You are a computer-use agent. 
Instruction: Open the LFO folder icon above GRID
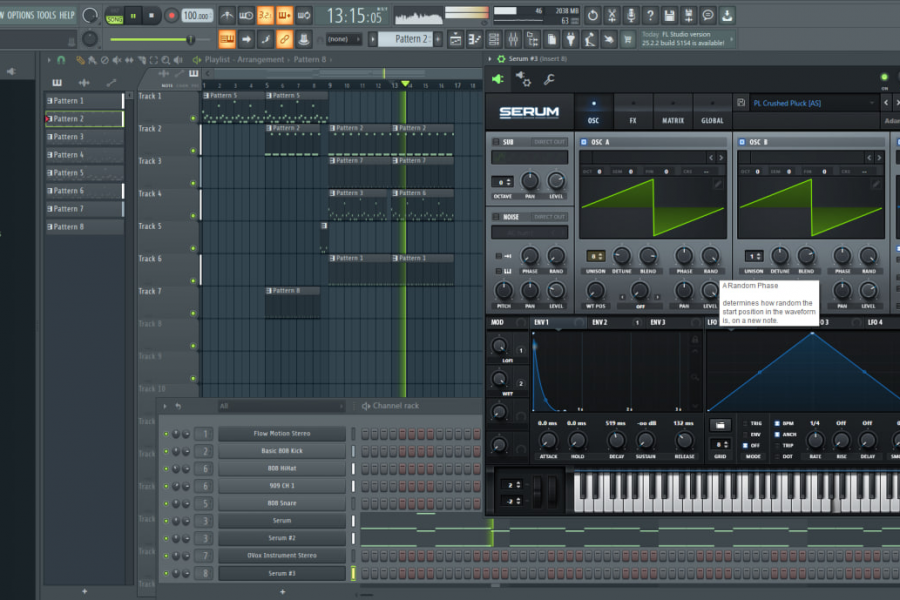(720, 425)
